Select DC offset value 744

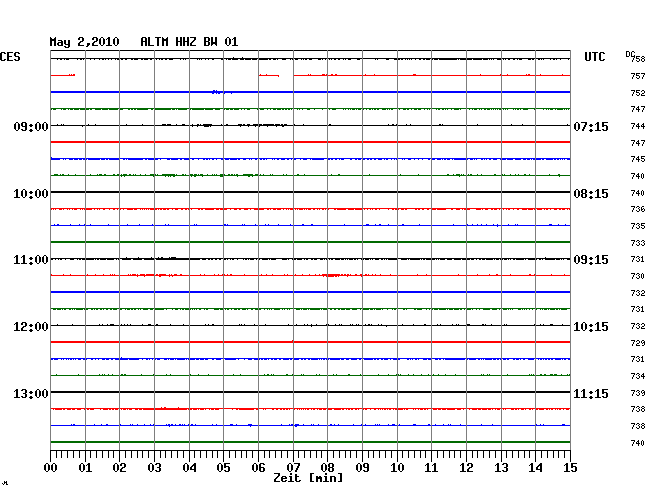click(638, 126)
